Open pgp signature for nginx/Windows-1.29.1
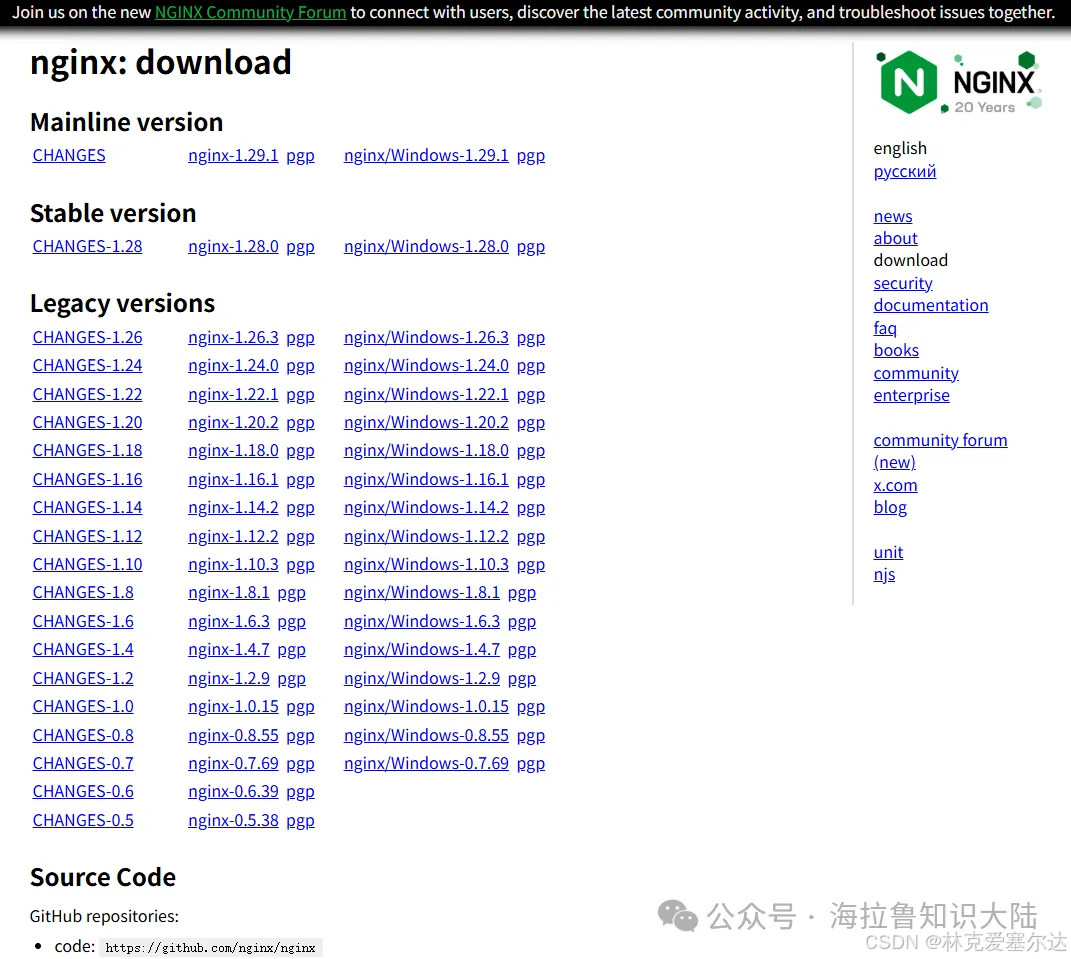The height and width of the screenshot is (959, 1071). click(x=531, y=156)
